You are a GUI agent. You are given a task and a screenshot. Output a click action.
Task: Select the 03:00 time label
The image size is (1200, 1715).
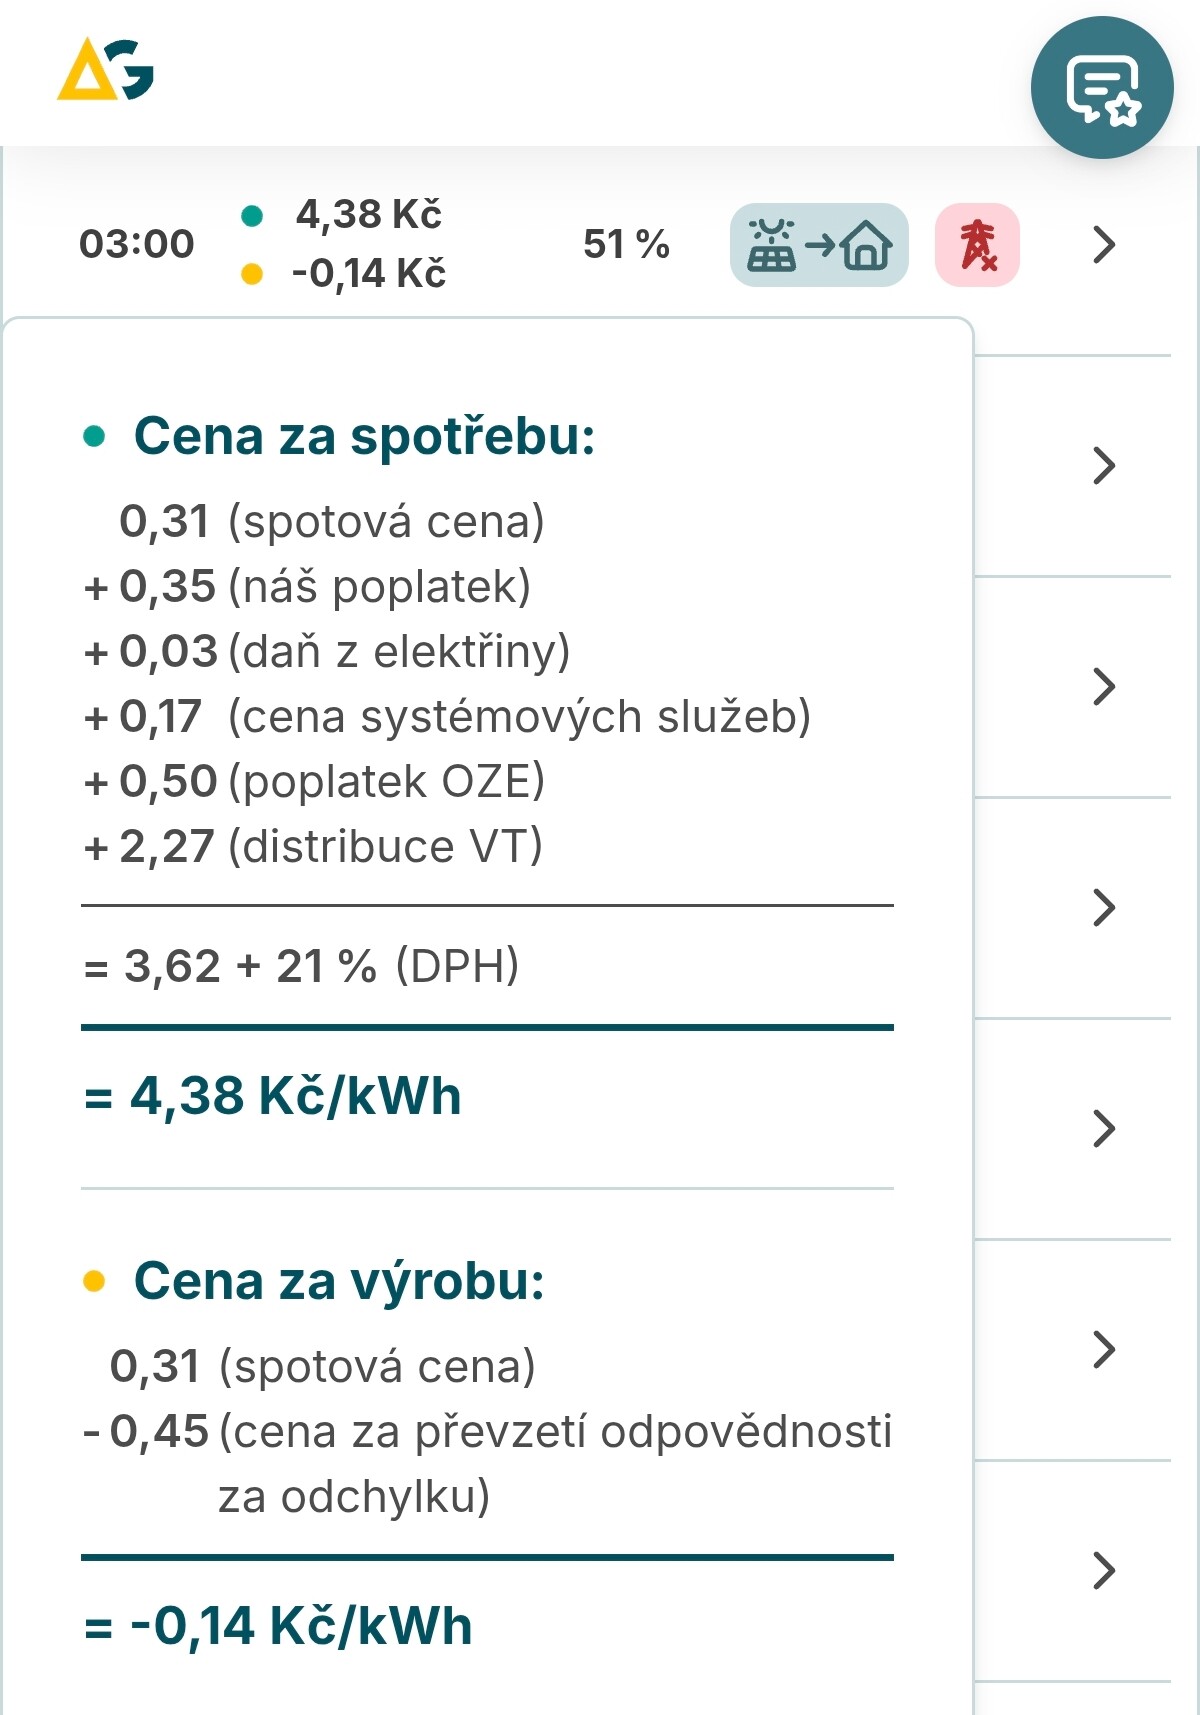[137, 244]
